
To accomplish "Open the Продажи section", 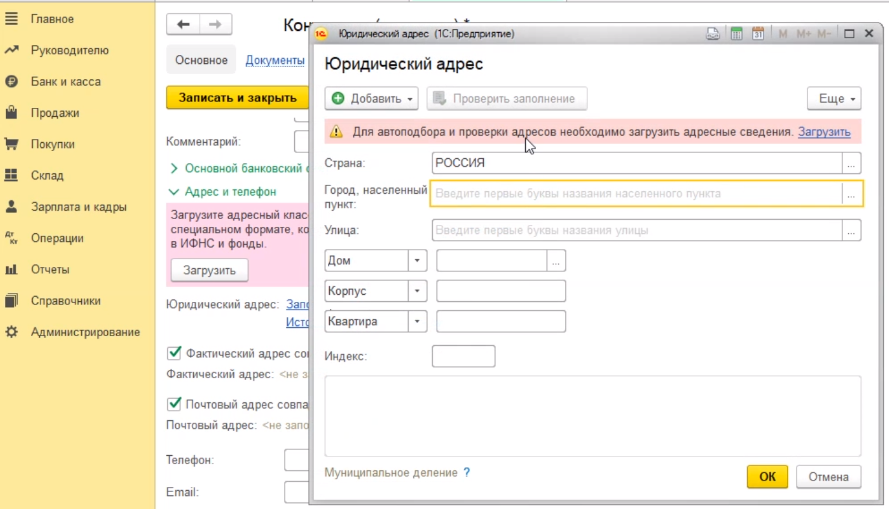I will click(55, 113).
